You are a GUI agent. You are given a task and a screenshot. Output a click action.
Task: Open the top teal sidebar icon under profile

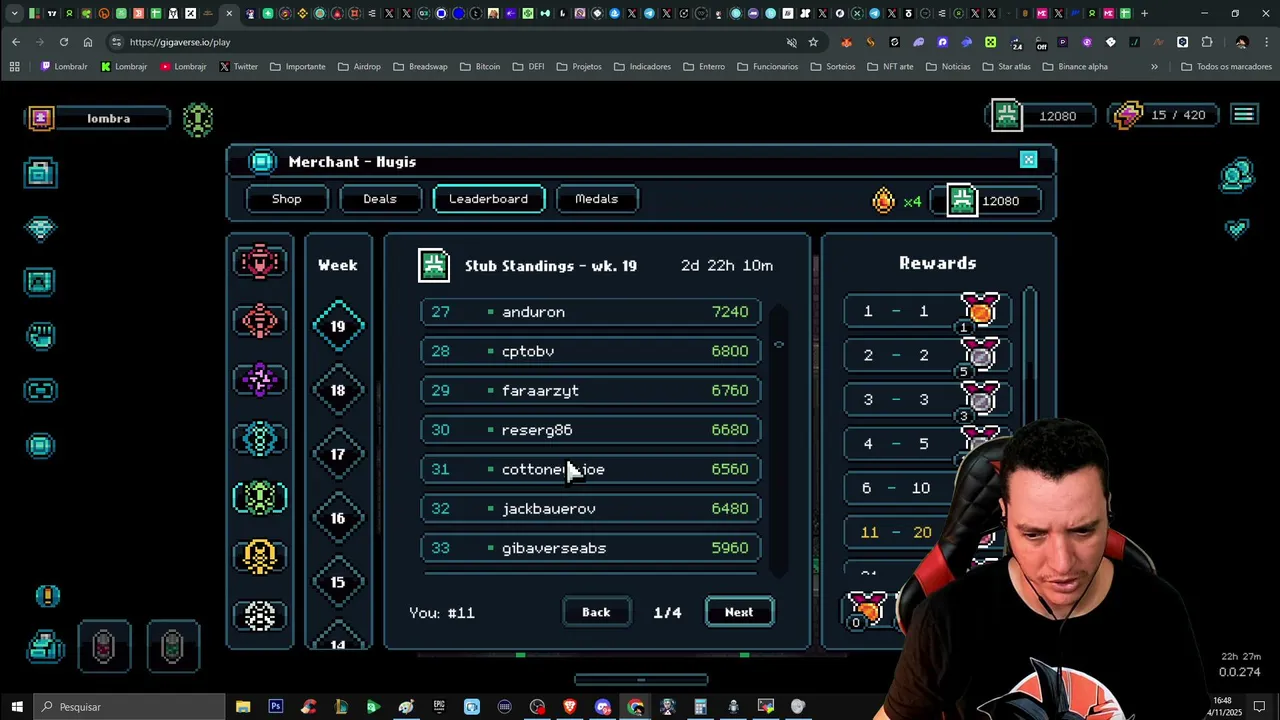[40, 174]
